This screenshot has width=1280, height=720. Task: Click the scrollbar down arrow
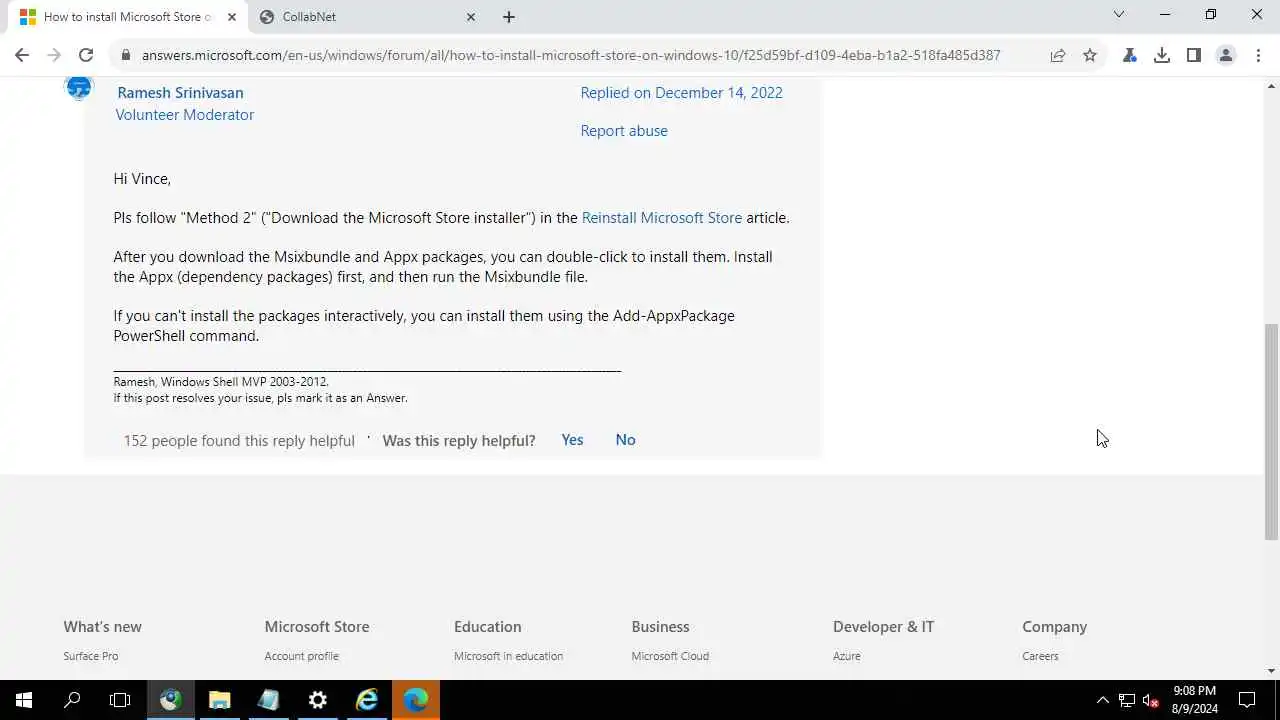tap(1271, 671)
